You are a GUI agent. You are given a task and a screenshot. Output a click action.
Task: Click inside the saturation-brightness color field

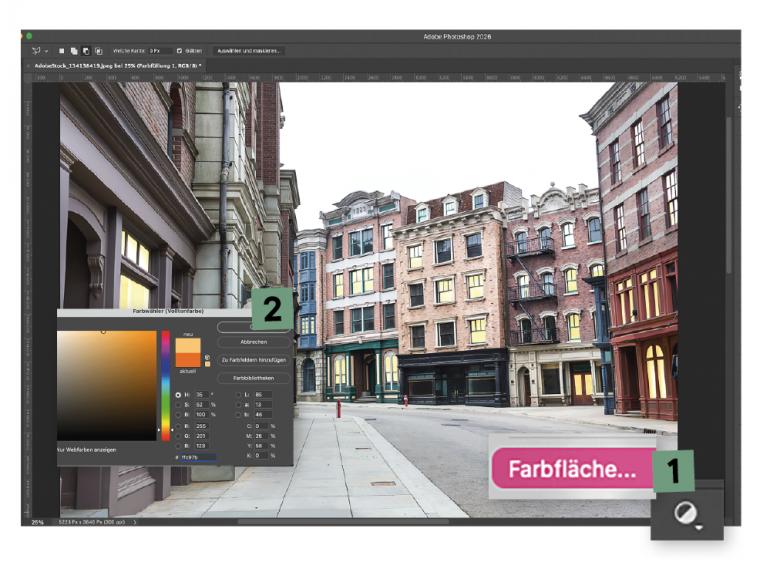[107, 385]
